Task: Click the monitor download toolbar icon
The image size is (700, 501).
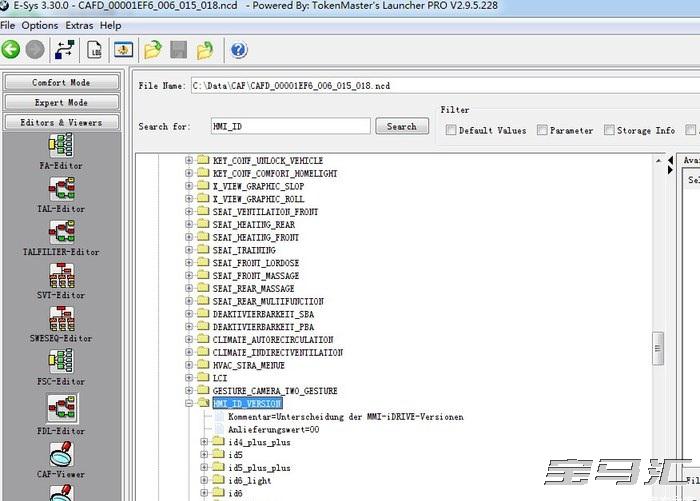Action: [x=123, y=49]
